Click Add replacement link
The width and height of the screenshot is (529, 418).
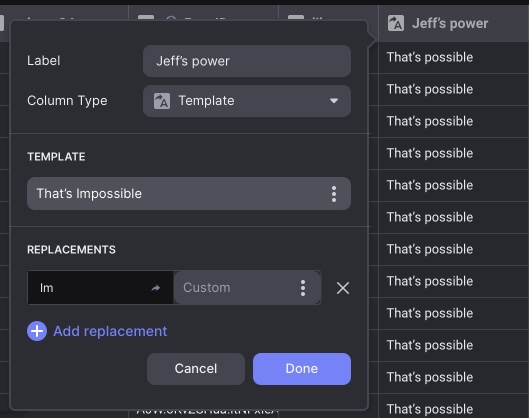click(x=110, y=331)
